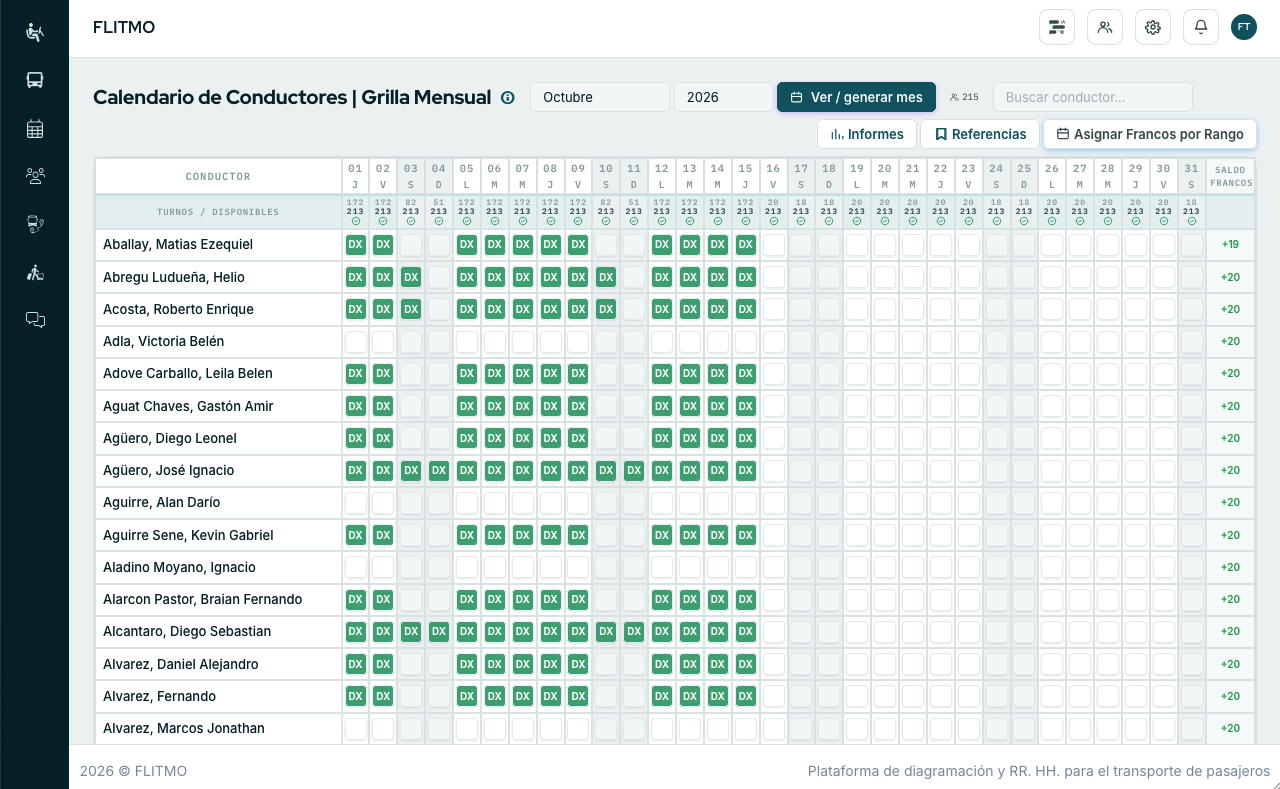Toggle DX on day 04 for Agüero, José Ignacio

[x=439, y=471]
